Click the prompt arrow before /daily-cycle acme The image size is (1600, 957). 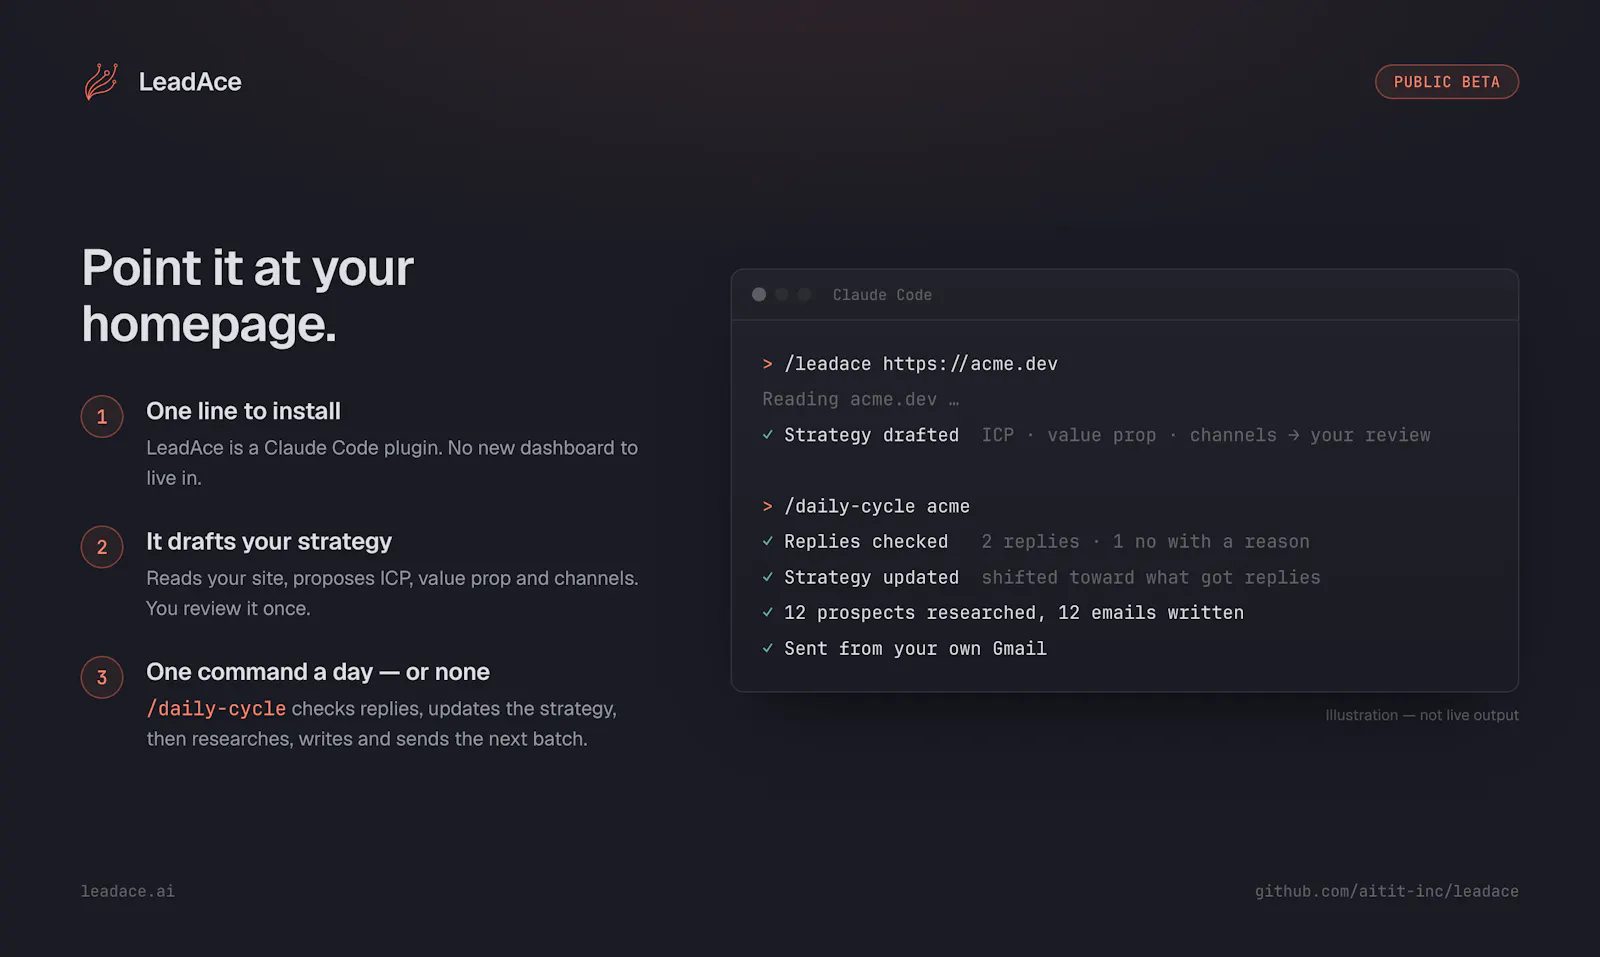pos(768,506)
